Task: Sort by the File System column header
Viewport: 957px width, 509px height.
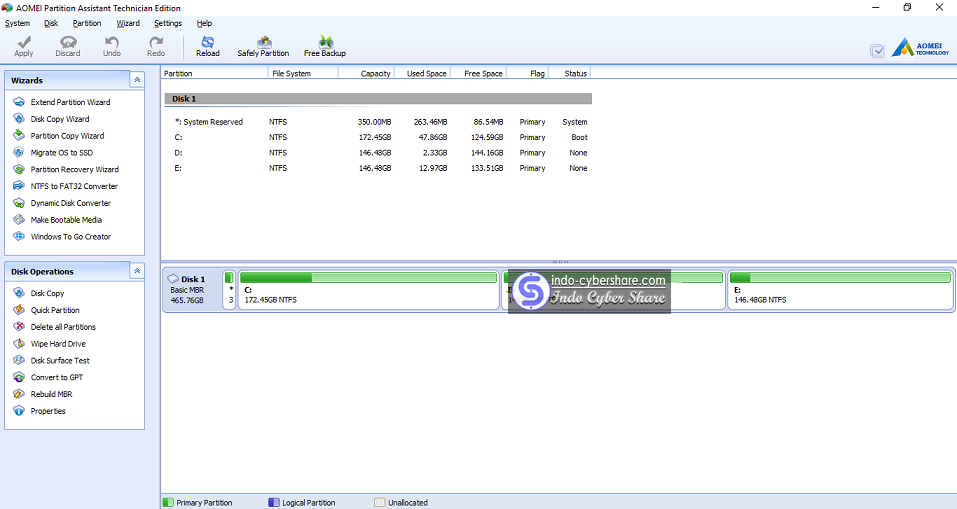Action: [303, 73]
